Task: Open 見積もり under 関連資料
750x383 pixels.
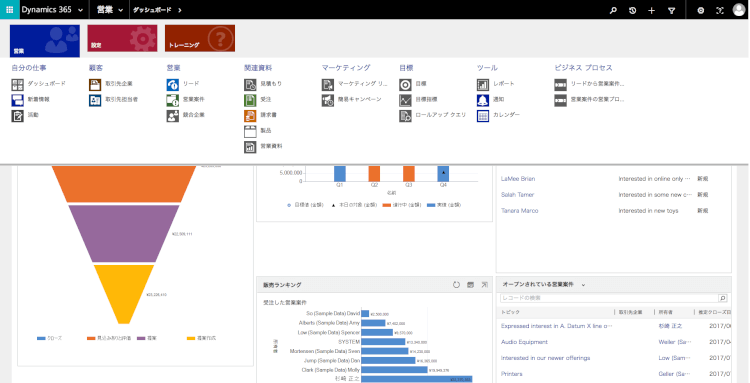Action: (264, 84)
